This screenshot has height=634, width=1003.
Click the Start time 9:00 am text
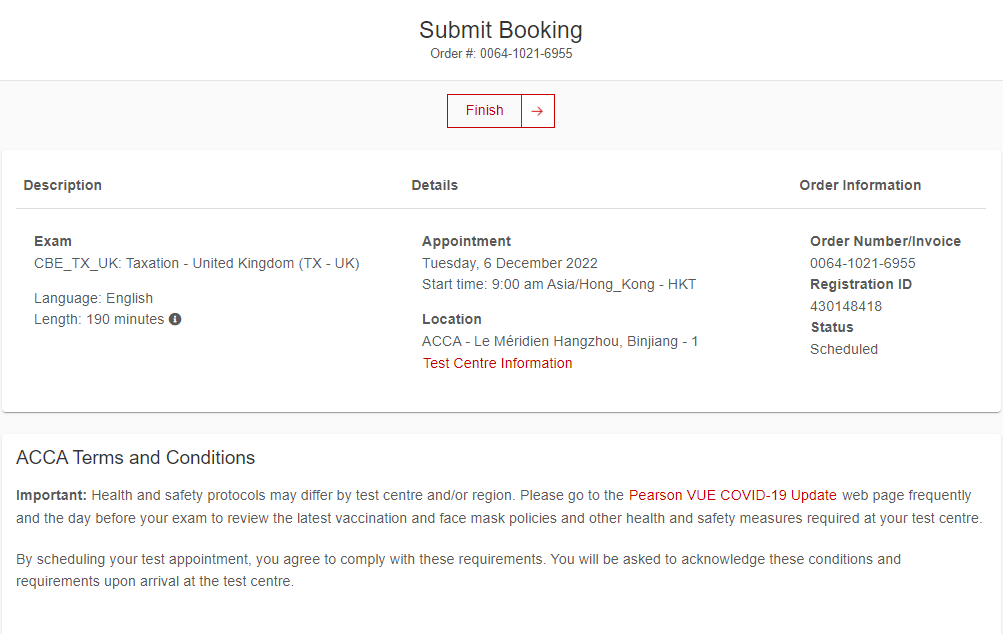coord(558,284)
